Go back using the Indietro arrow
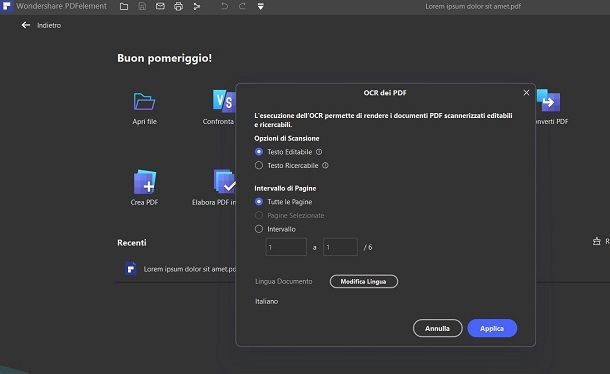610x374 pixels. 26,25
